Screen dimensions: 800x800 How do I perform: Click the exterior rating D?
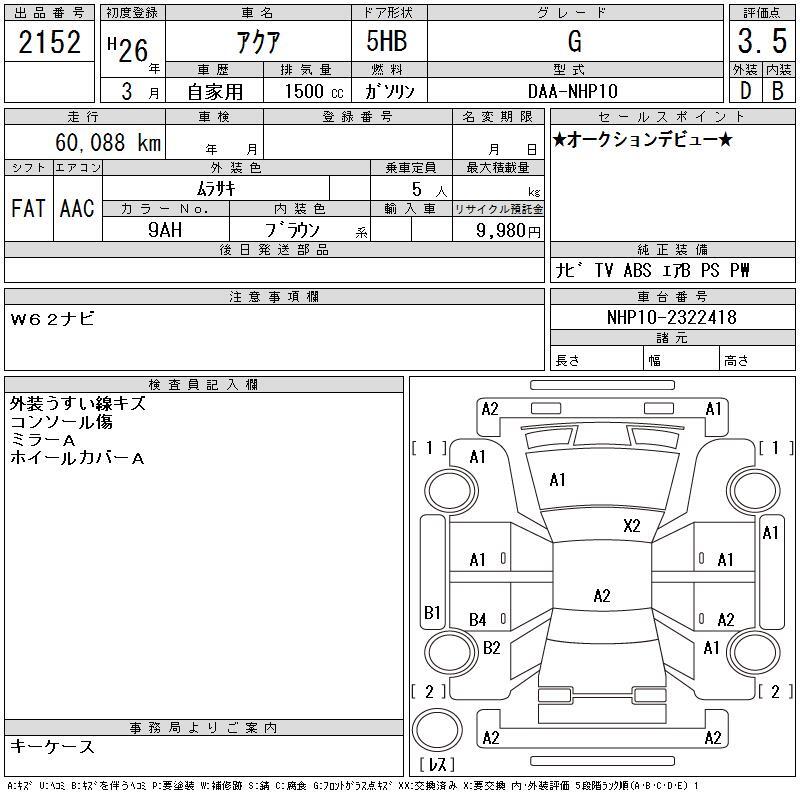pyautogui.click(x=745, y=91)
